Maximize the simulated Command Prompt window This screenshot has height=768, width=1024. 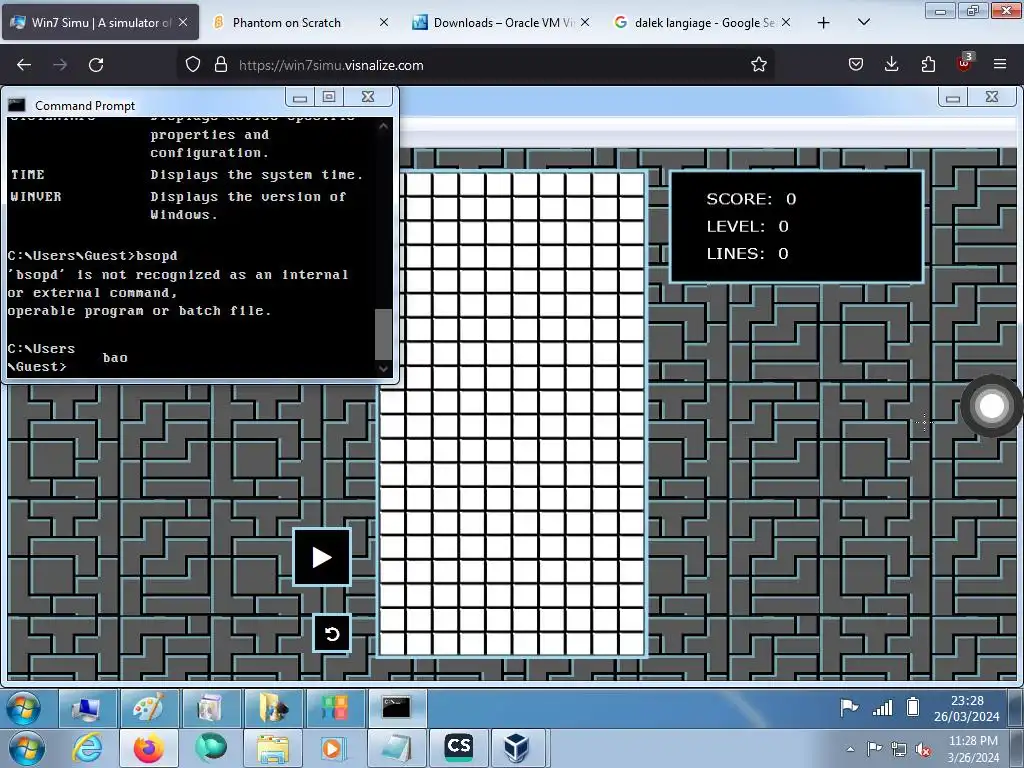tap(329, 97)
